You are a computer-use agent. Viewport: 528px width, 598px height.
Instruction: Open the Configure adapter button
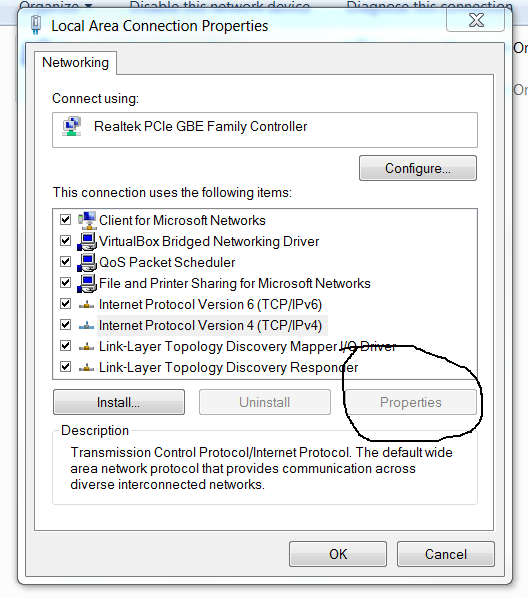(418, 168)
